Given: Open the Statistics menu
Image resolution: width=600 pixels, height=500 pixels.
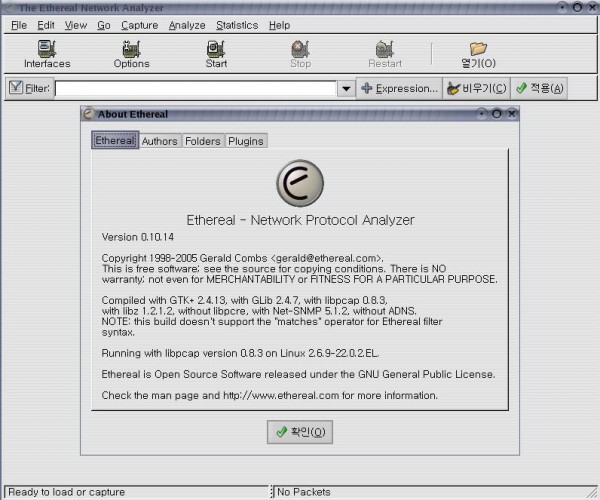Looking at the screenshot, I should [x=237, y=25].
